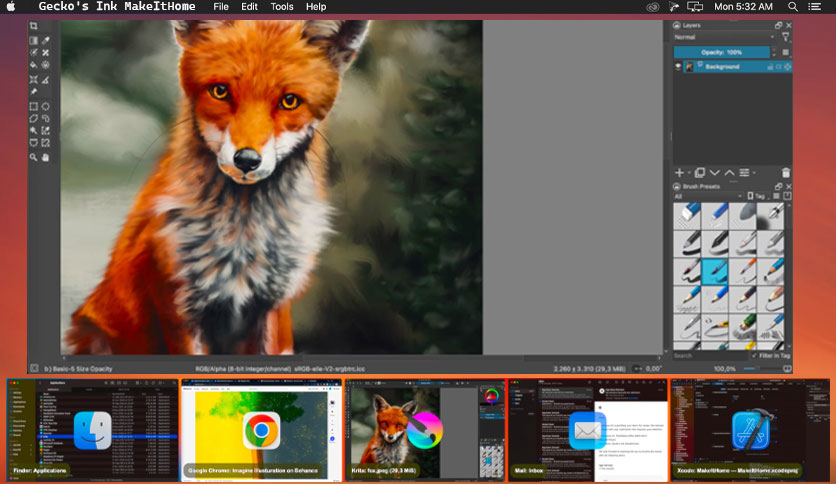Select the Rectangular Selection tool
The width and height of the screenshot is (836, 484).
34,106
